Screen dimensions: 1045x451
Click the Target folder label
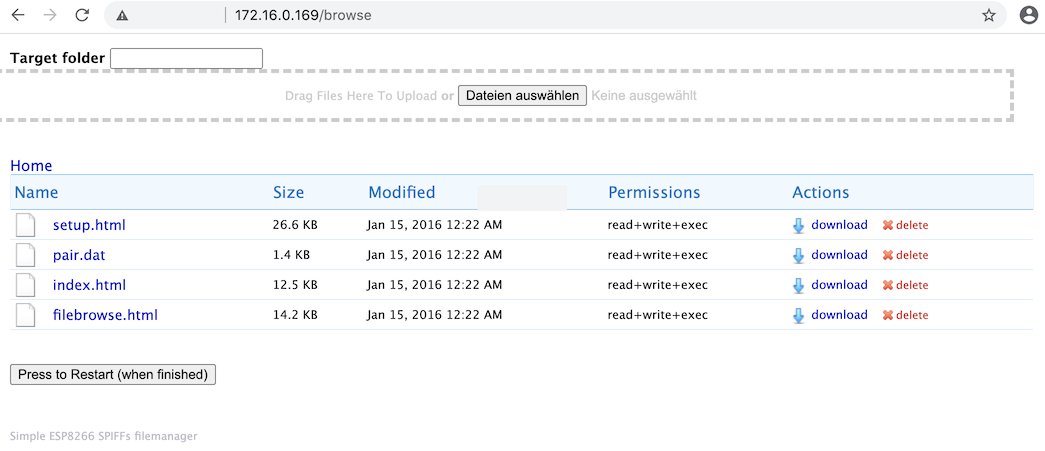57,58
